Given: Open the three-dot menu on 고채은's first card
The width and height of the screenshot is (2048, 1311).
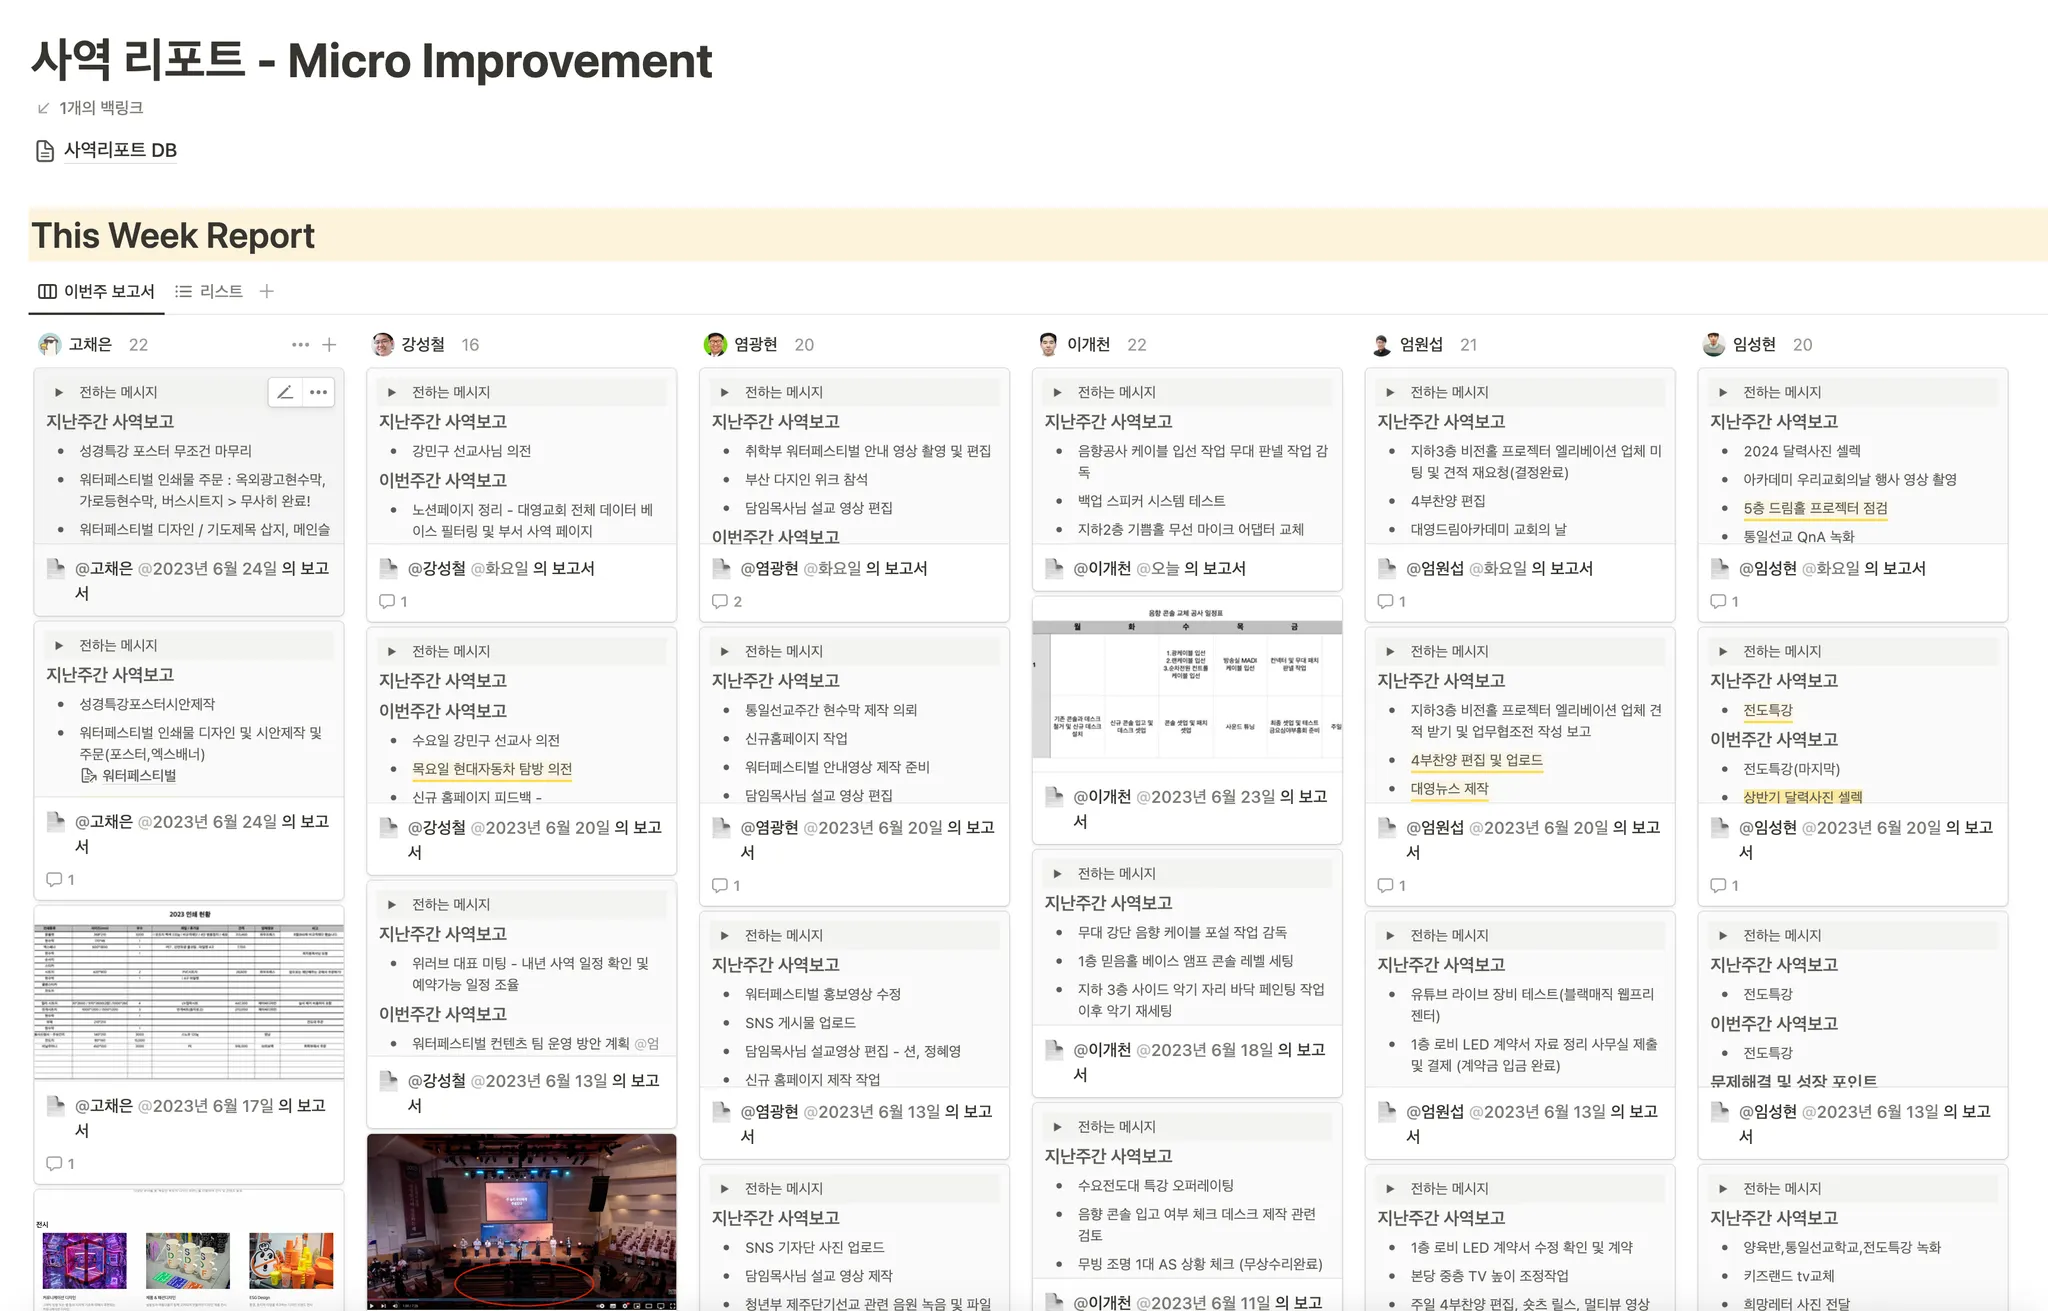Looking at the screenshot, I should (x=318, y=392).
